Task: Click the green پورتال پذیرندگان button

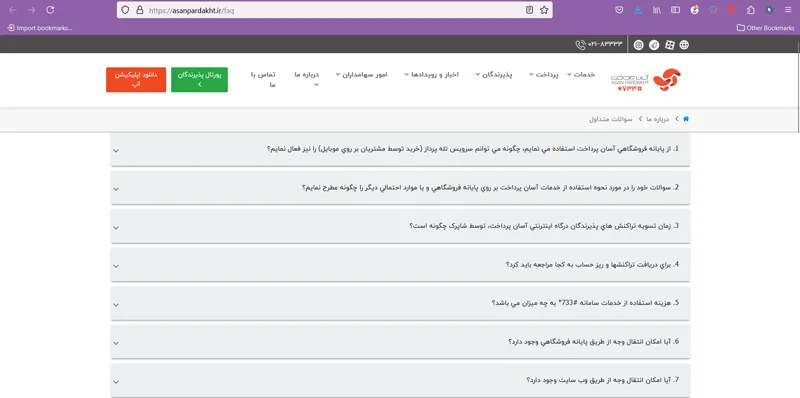Action: click(x=199, y=80)
